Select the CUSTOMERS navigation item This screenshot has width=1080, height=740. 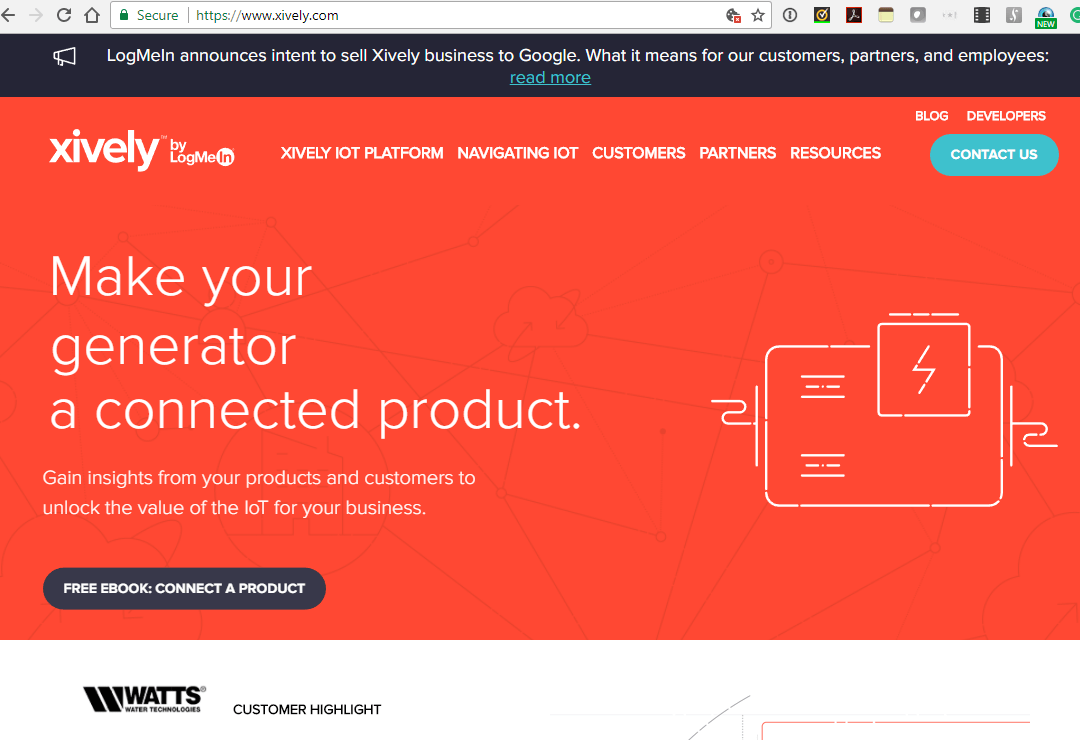pyautogui.click(x=638, y=153)
